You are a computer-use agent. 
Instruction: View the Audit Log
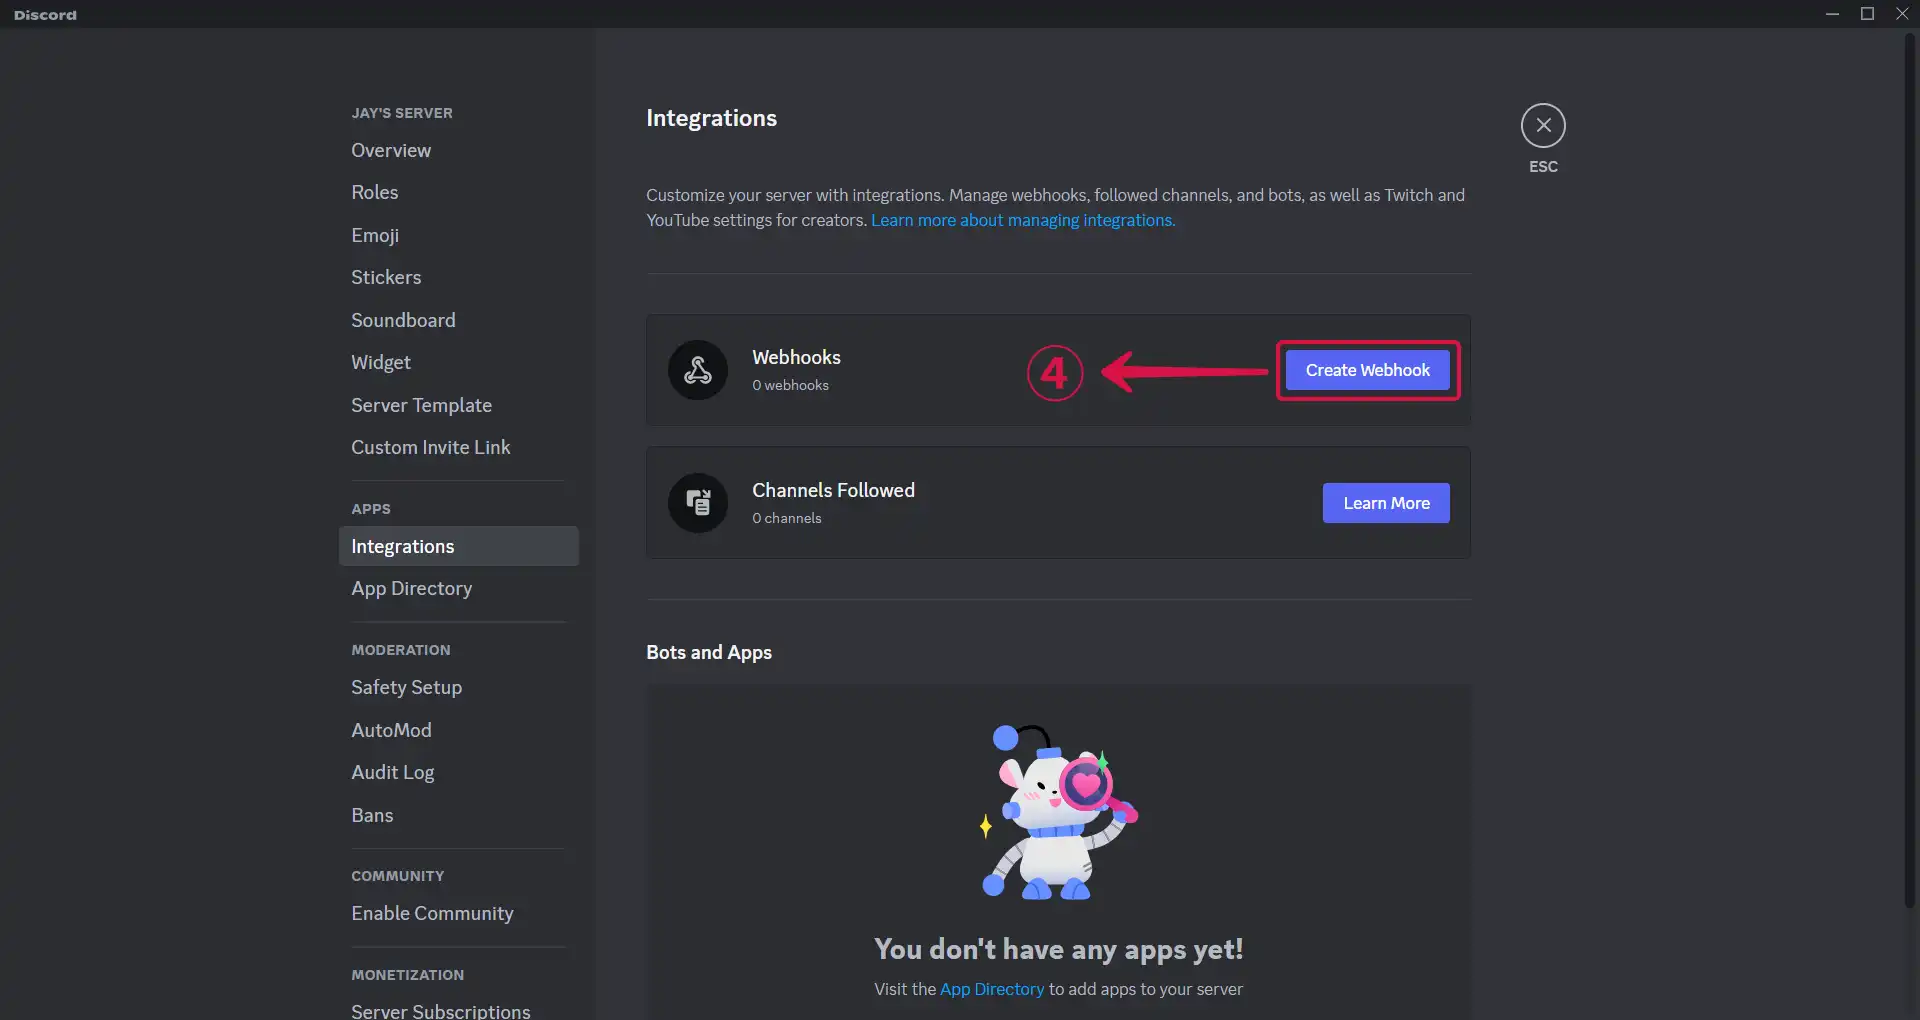(459, 772)
